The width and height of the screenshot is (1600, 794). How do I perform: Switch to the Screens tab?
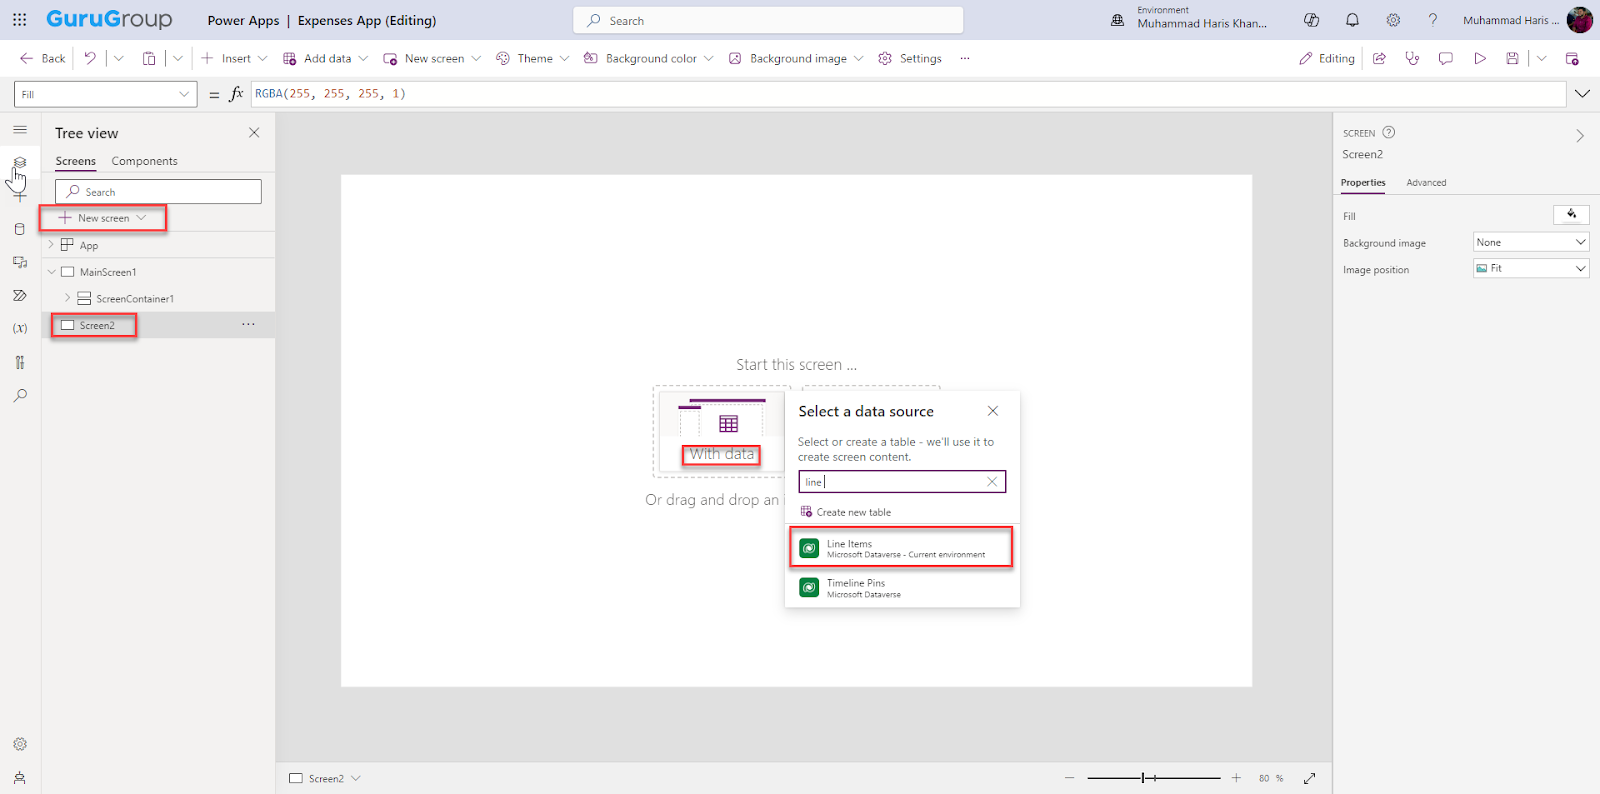pyautogui.click(x=76, y=161)
